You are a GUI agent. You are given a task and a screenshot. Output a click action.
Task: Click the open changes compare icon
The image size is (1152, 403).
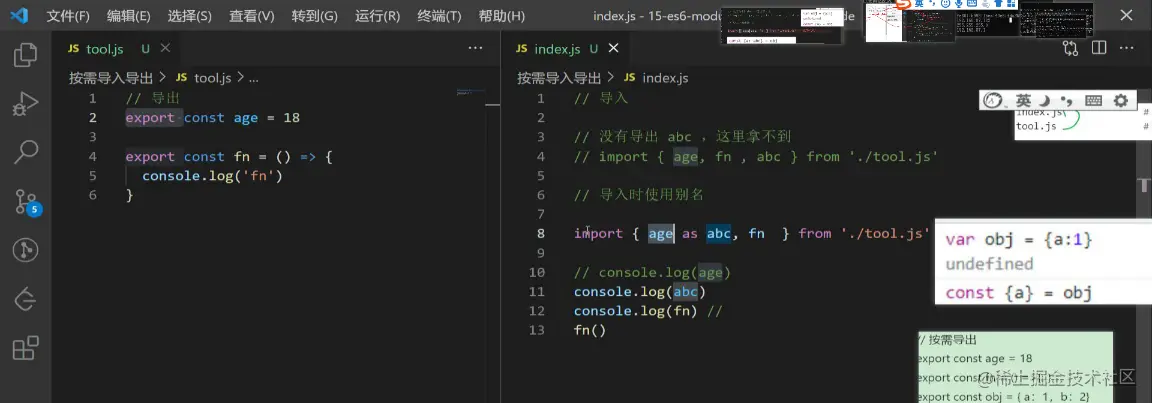click(1070, 48)
